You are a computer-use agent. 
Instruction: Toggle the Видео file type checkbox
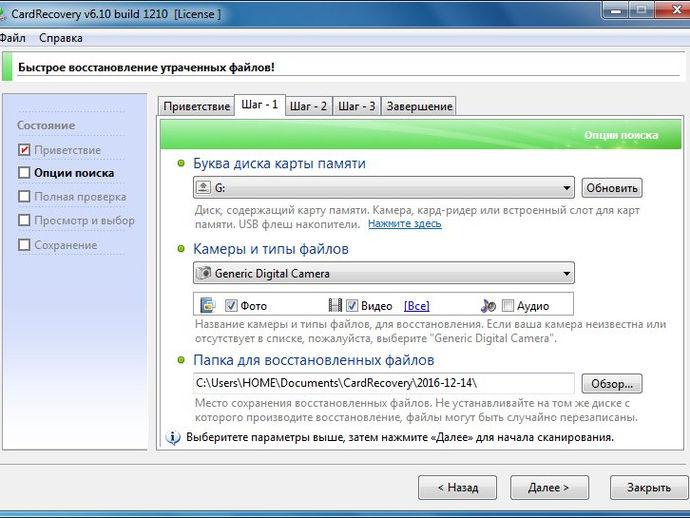[352, 305]
